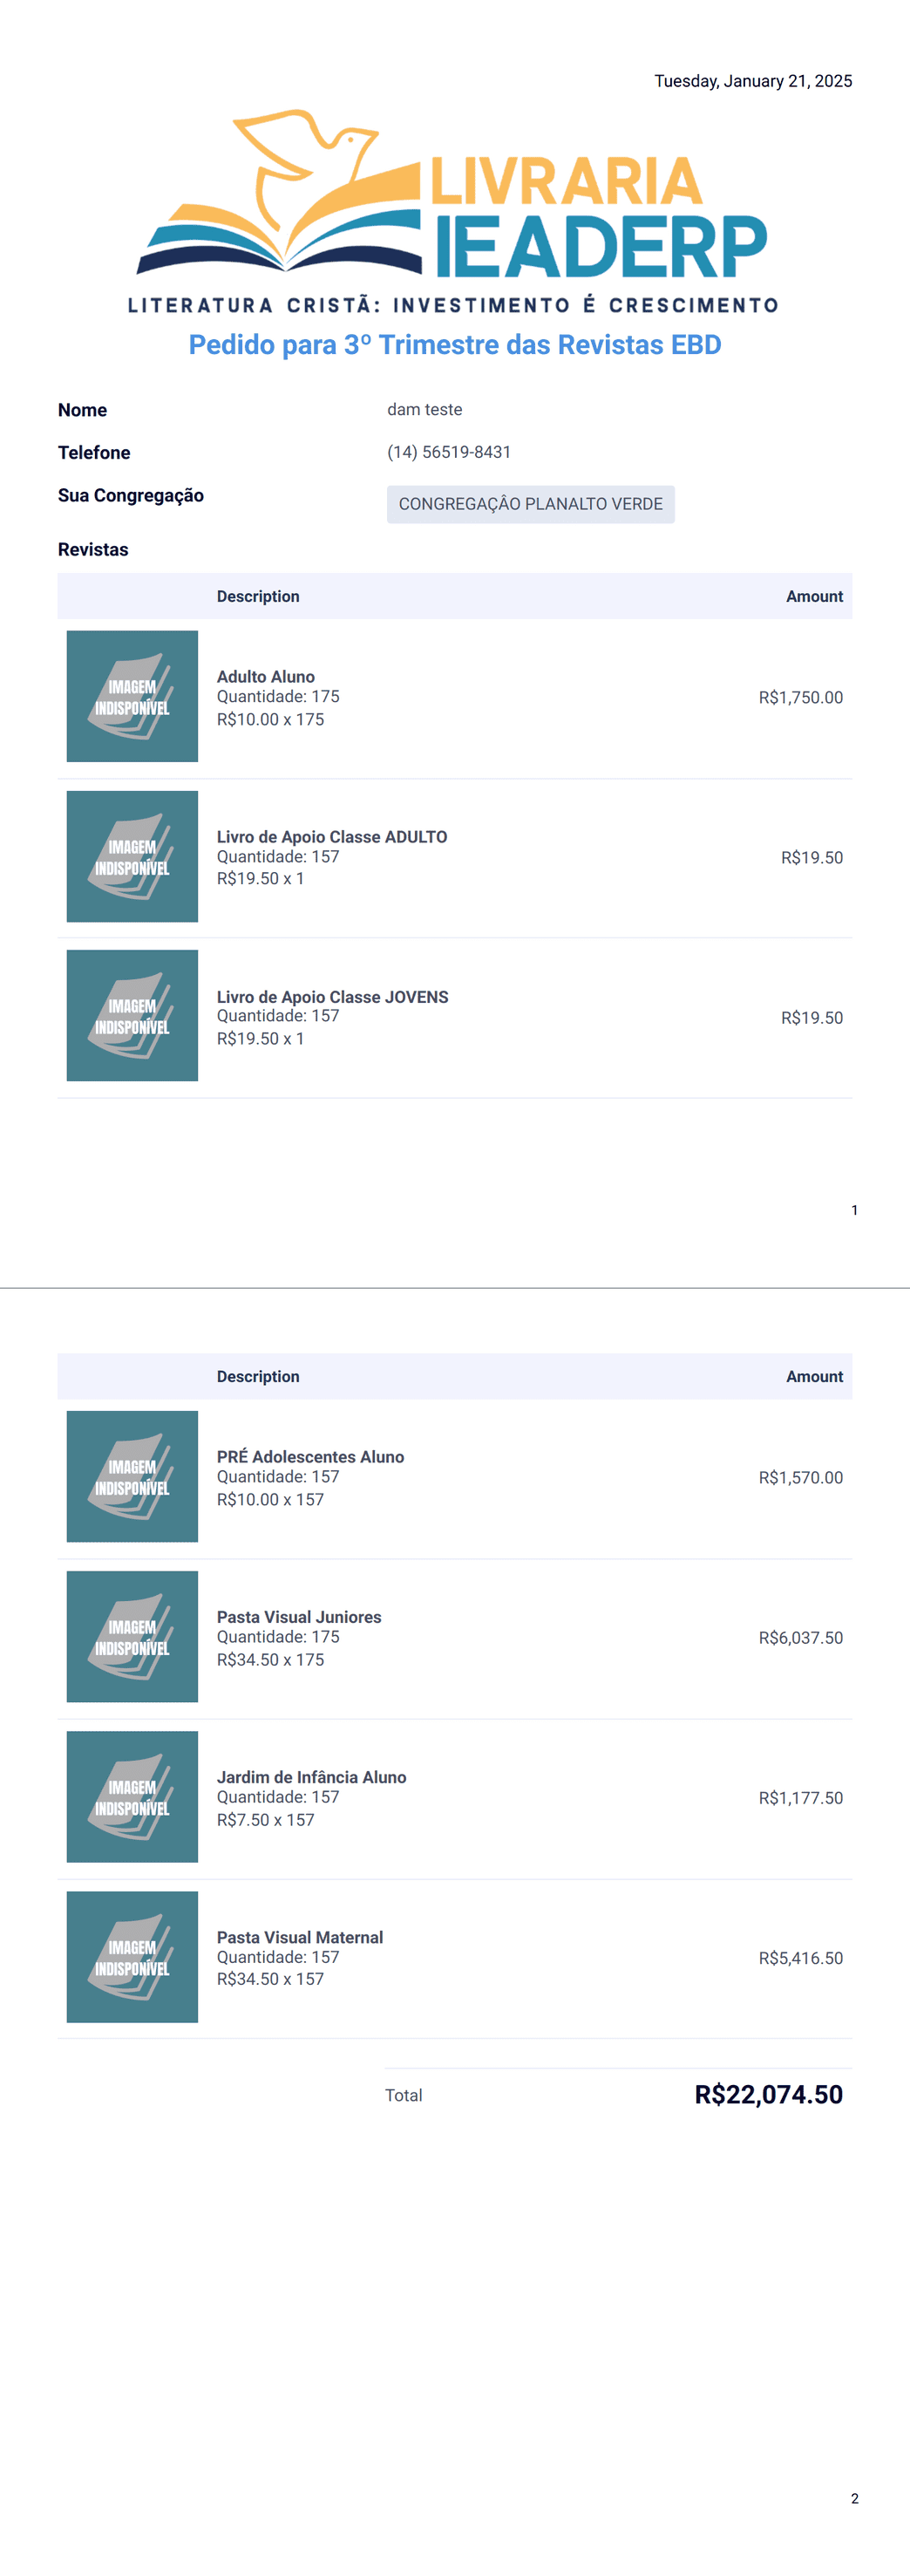Click the Pasta Visual Juniores image thumbnail

132,1637
